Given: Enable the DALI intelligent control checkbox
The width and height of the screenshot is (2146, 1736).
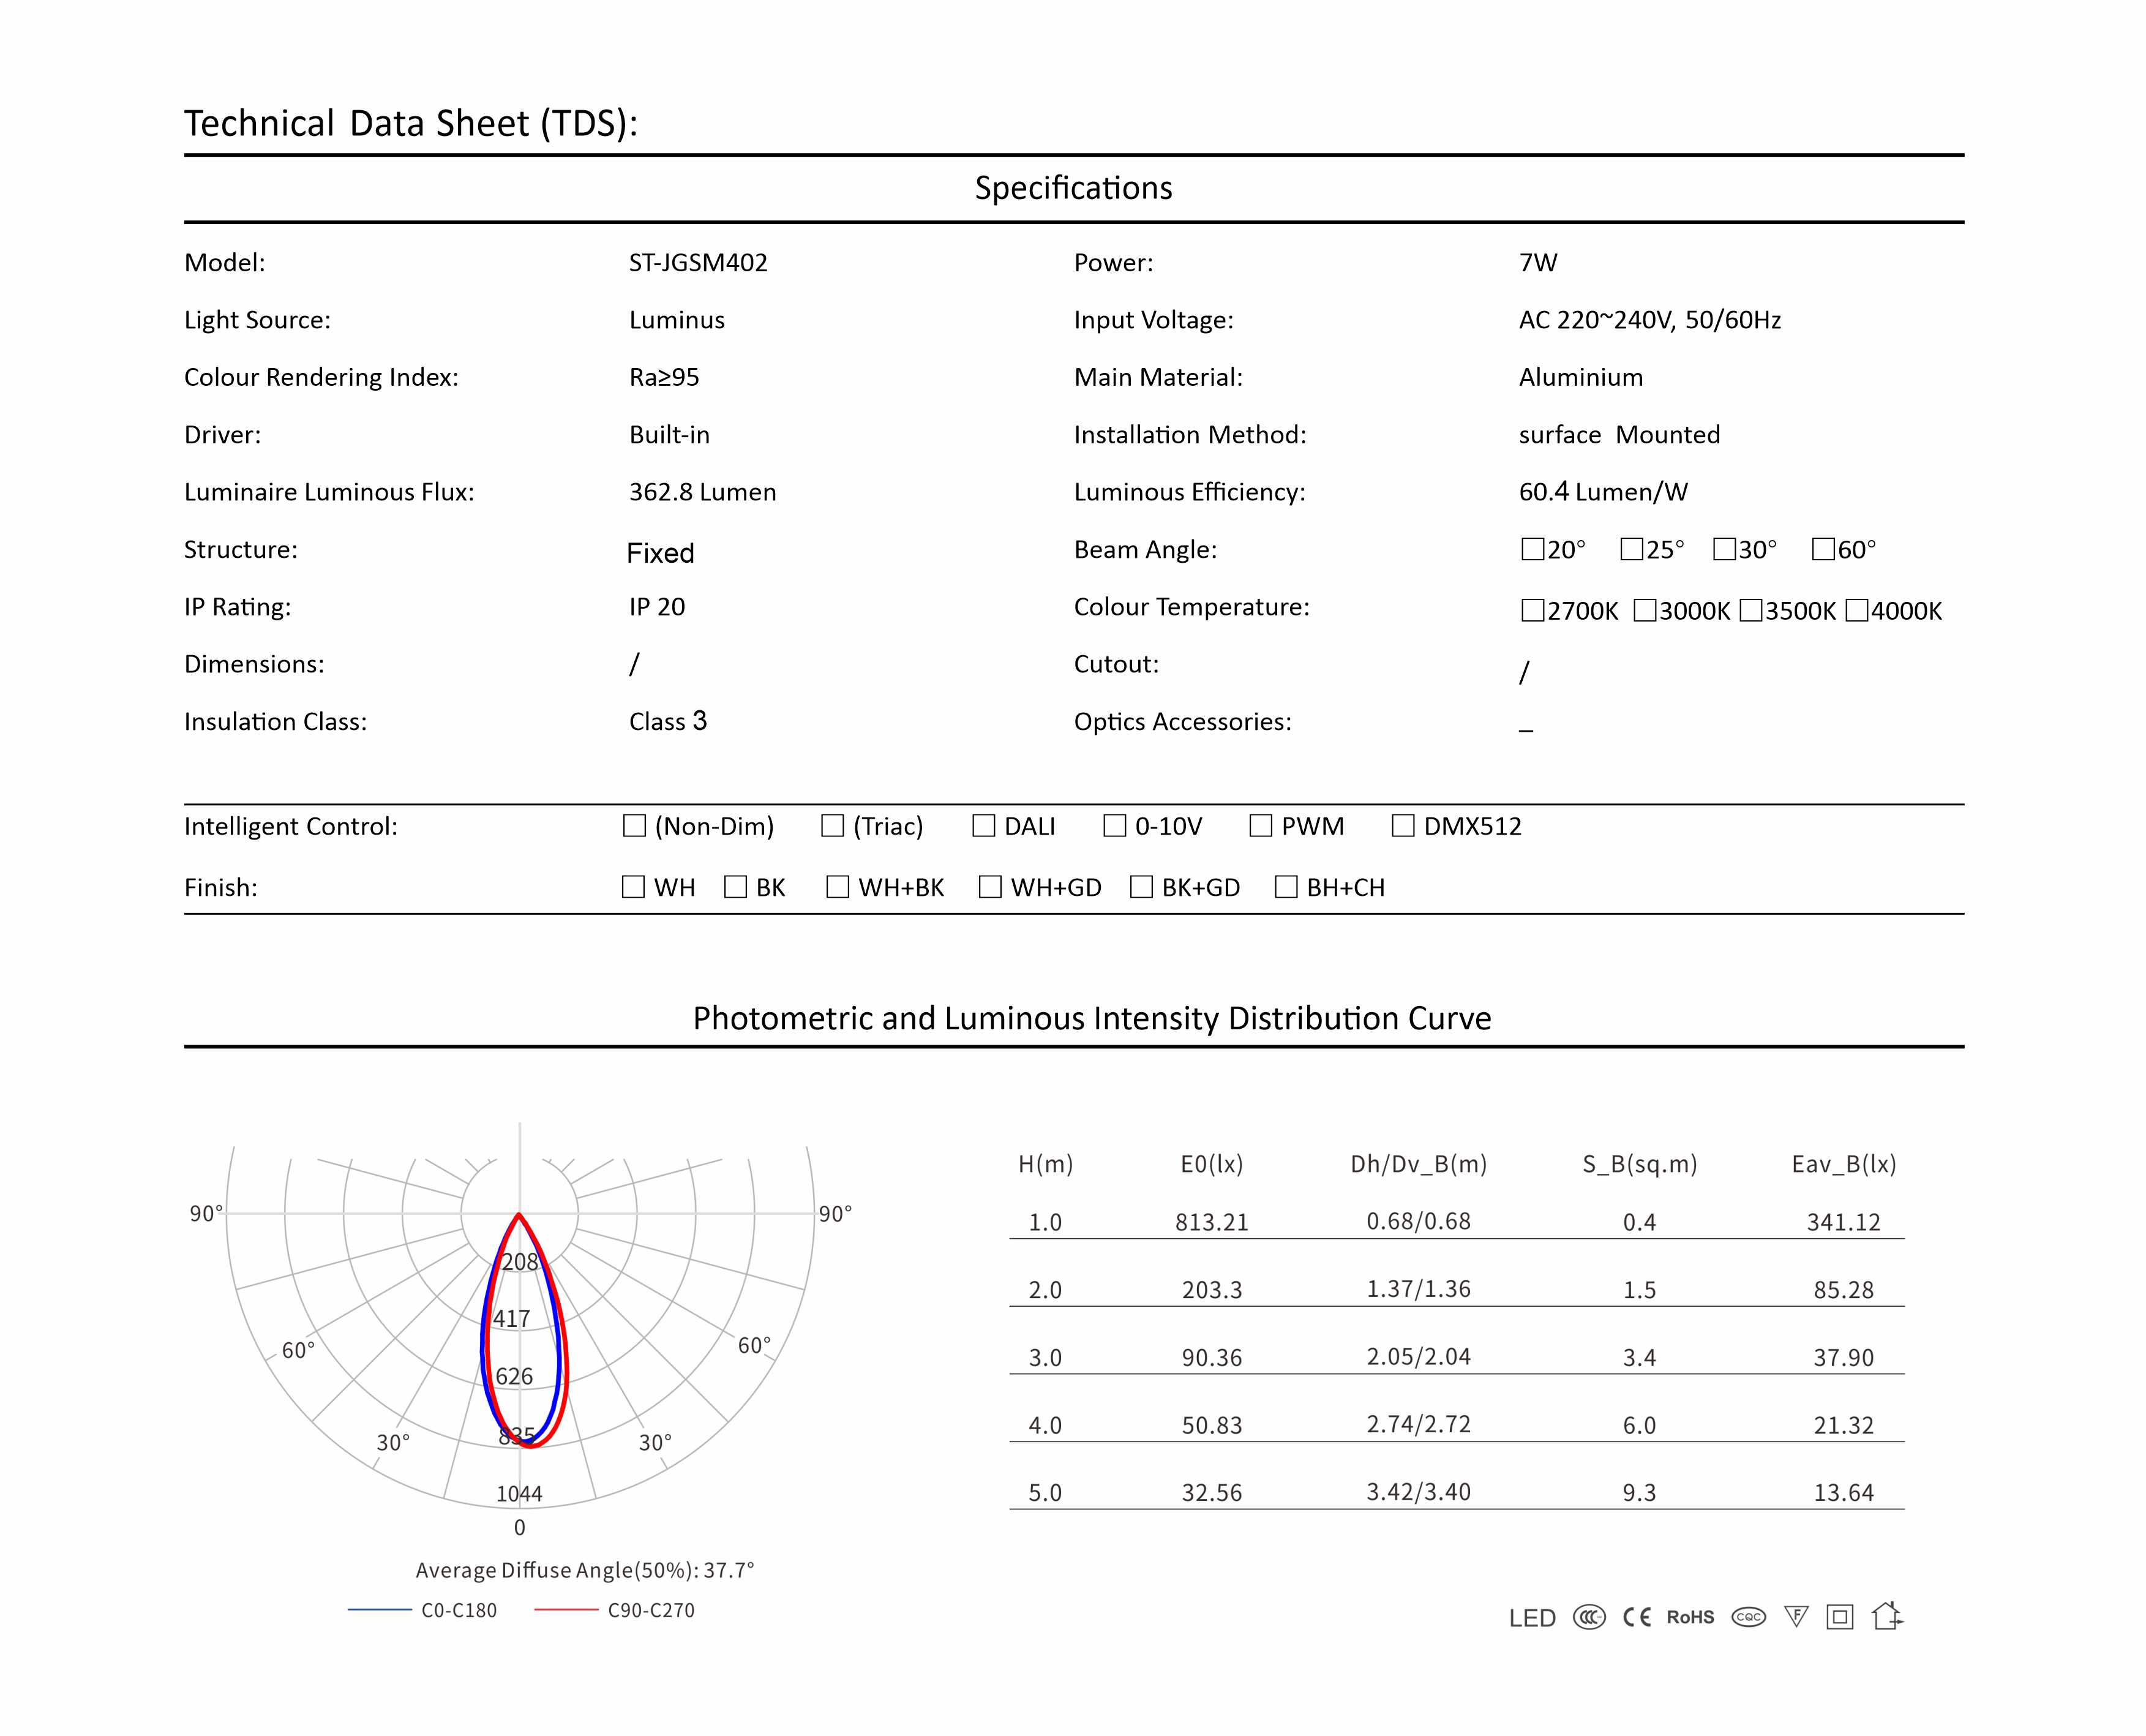Looking at the screenshot, I should (x=984, y=826).
